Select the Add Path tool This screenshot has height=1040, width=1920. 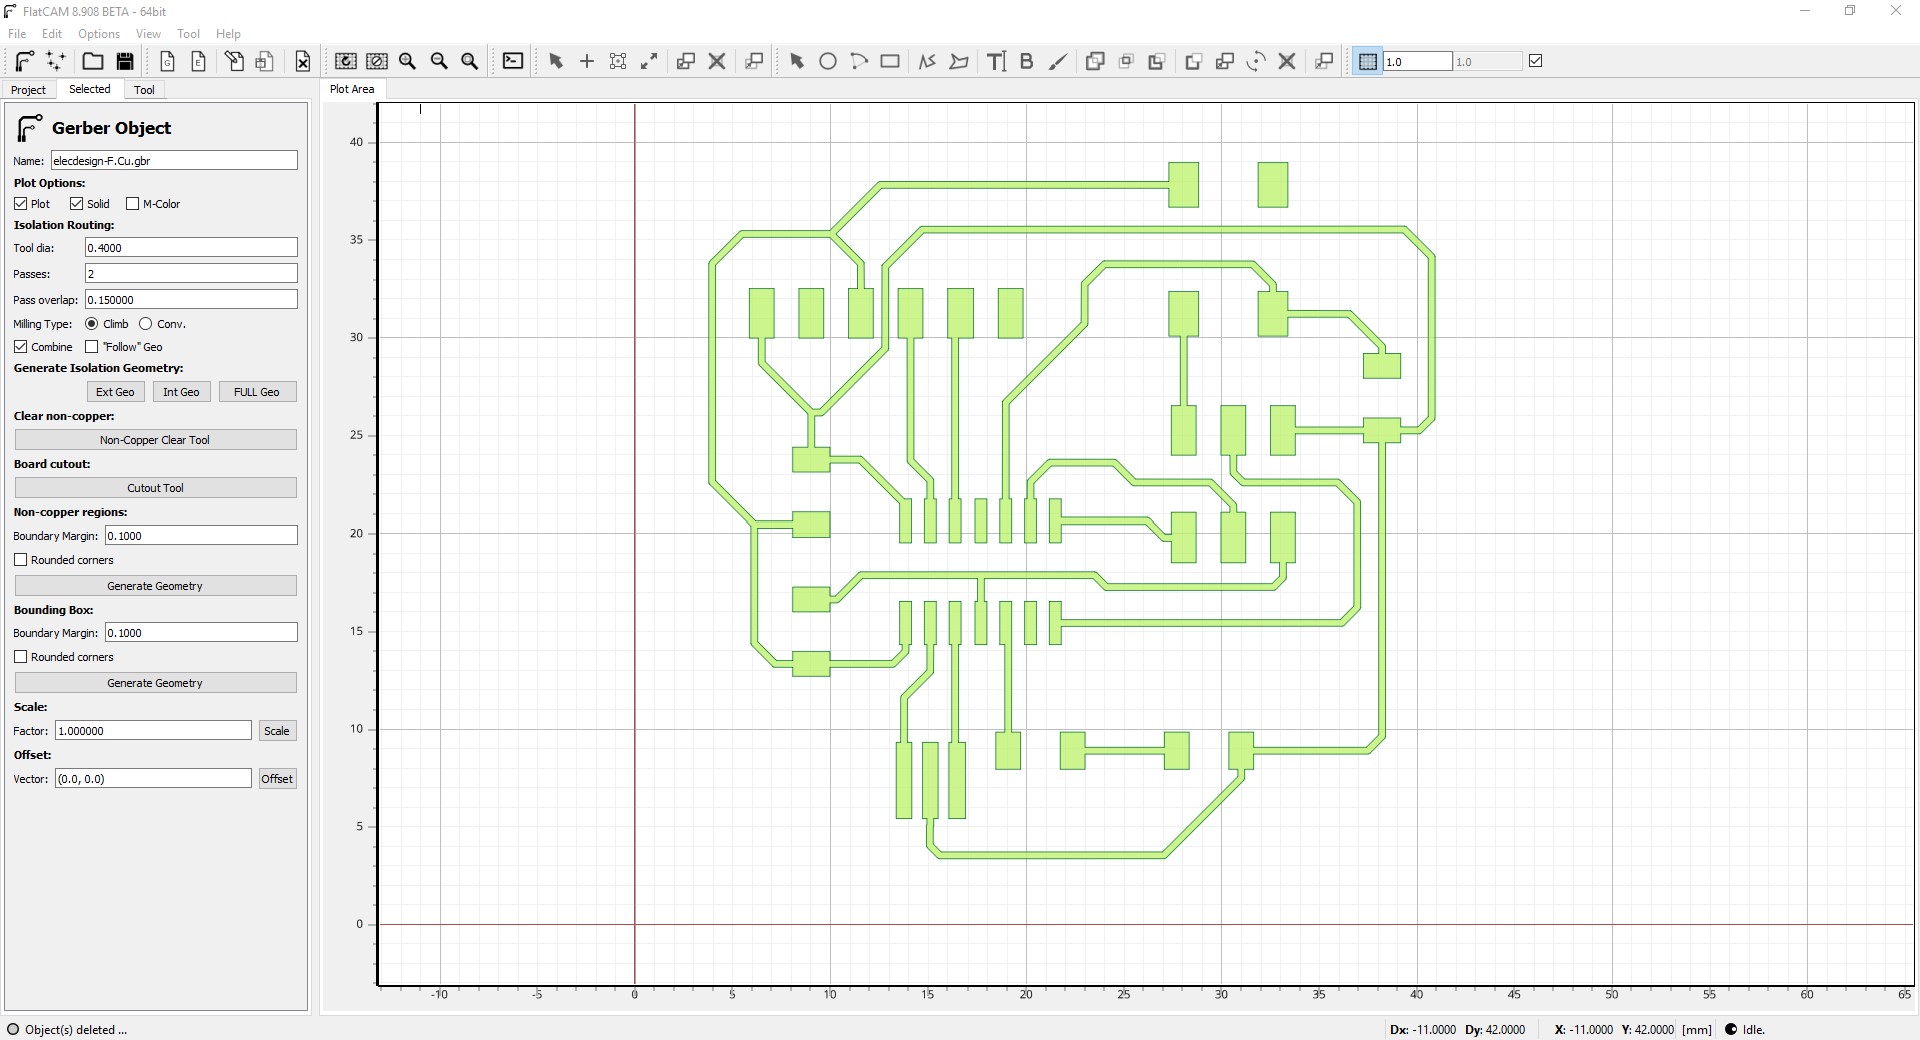point(927,61)
